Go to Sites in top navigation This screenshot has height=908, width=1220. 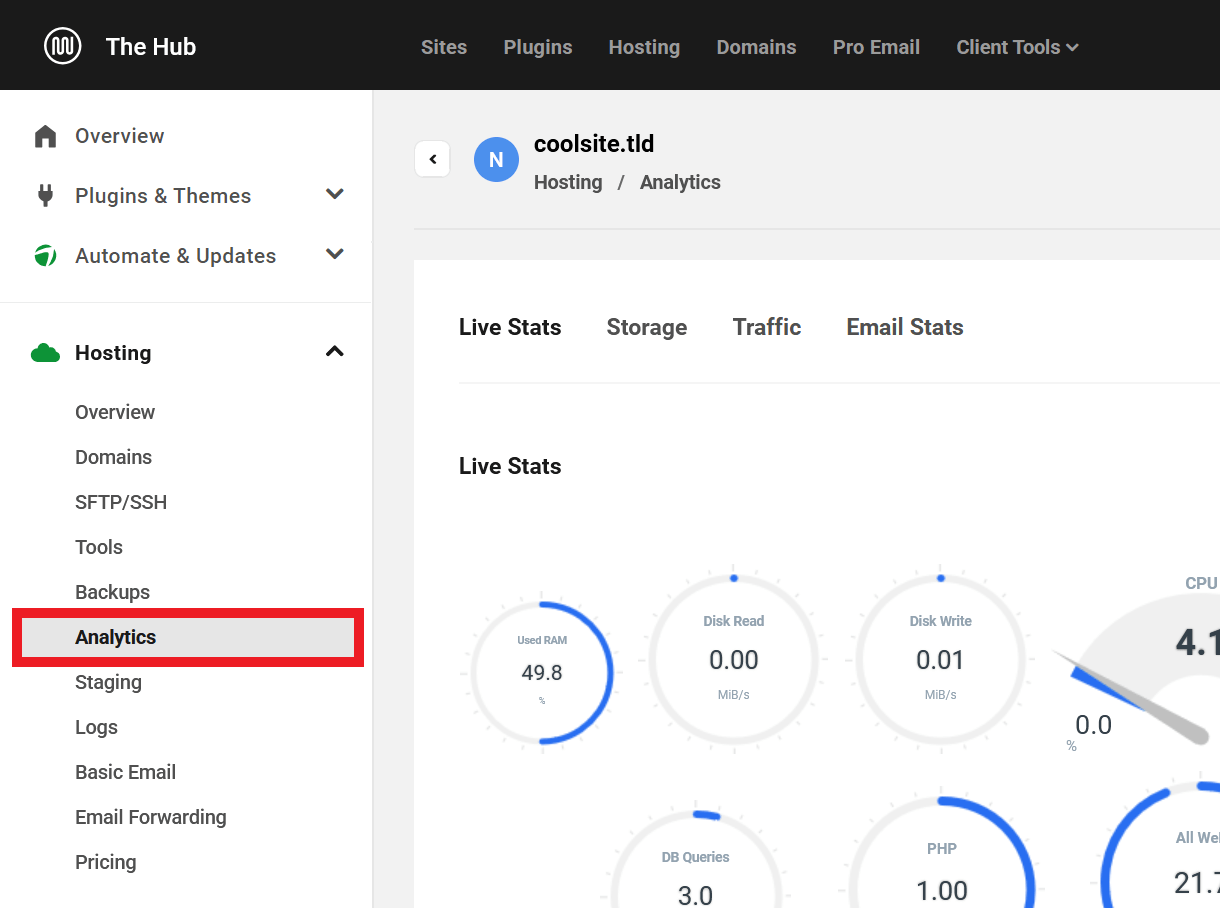444,47
